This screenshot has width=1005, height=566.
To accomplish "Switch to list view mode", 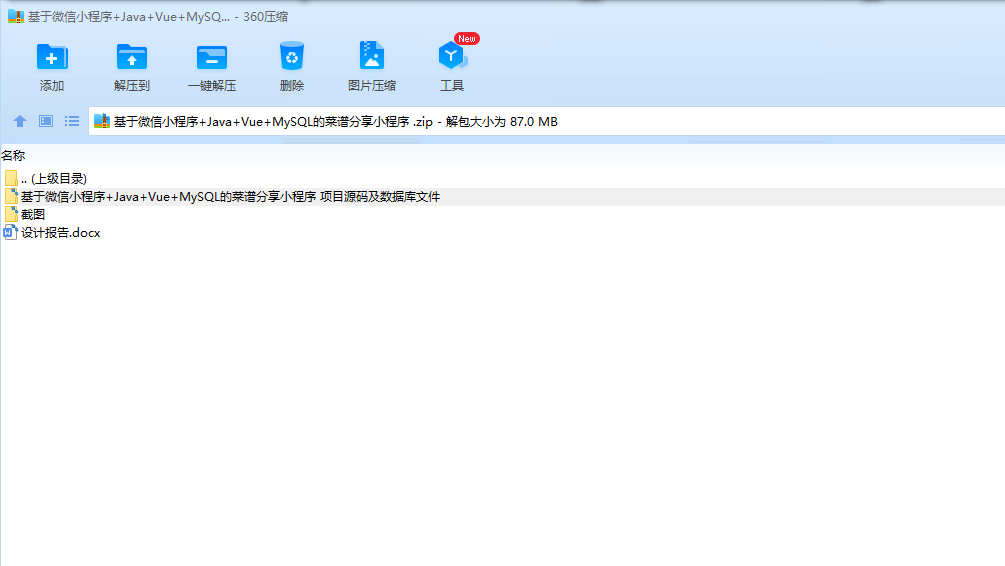I will tap(72, 121).
